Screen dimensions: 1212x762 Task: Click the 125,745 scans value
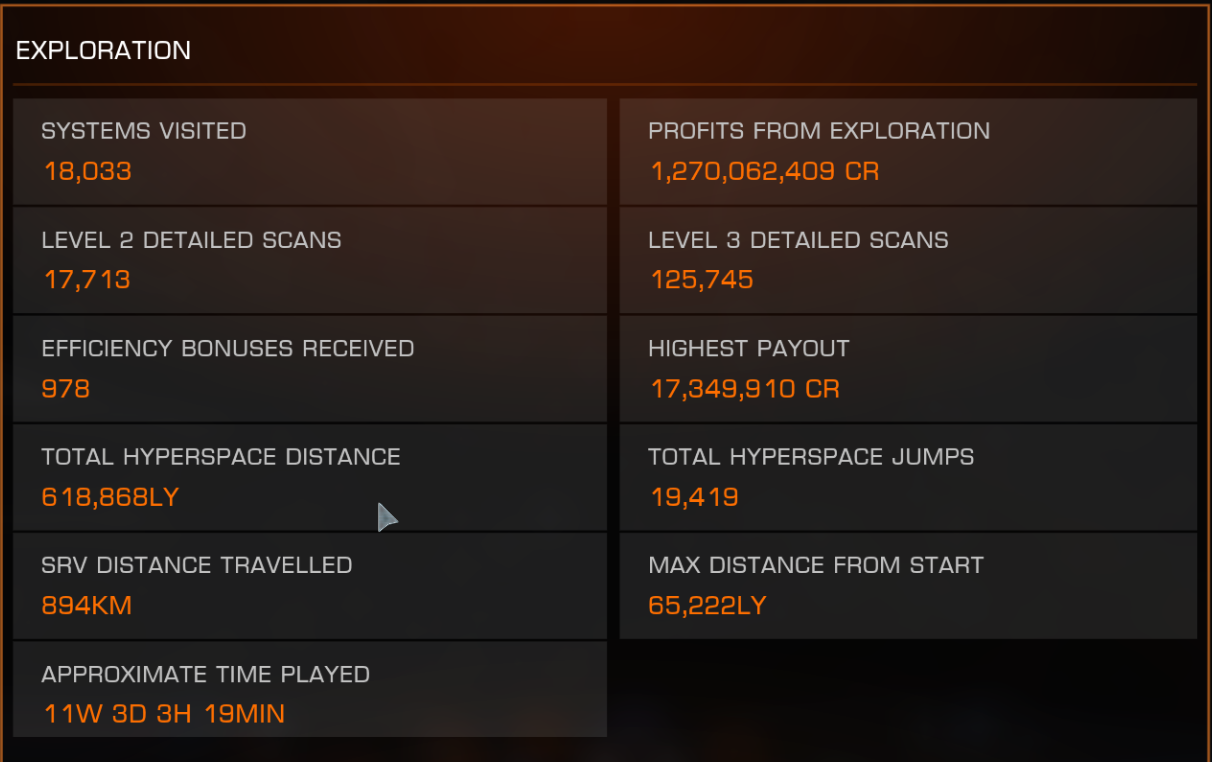tap(702, 279)
